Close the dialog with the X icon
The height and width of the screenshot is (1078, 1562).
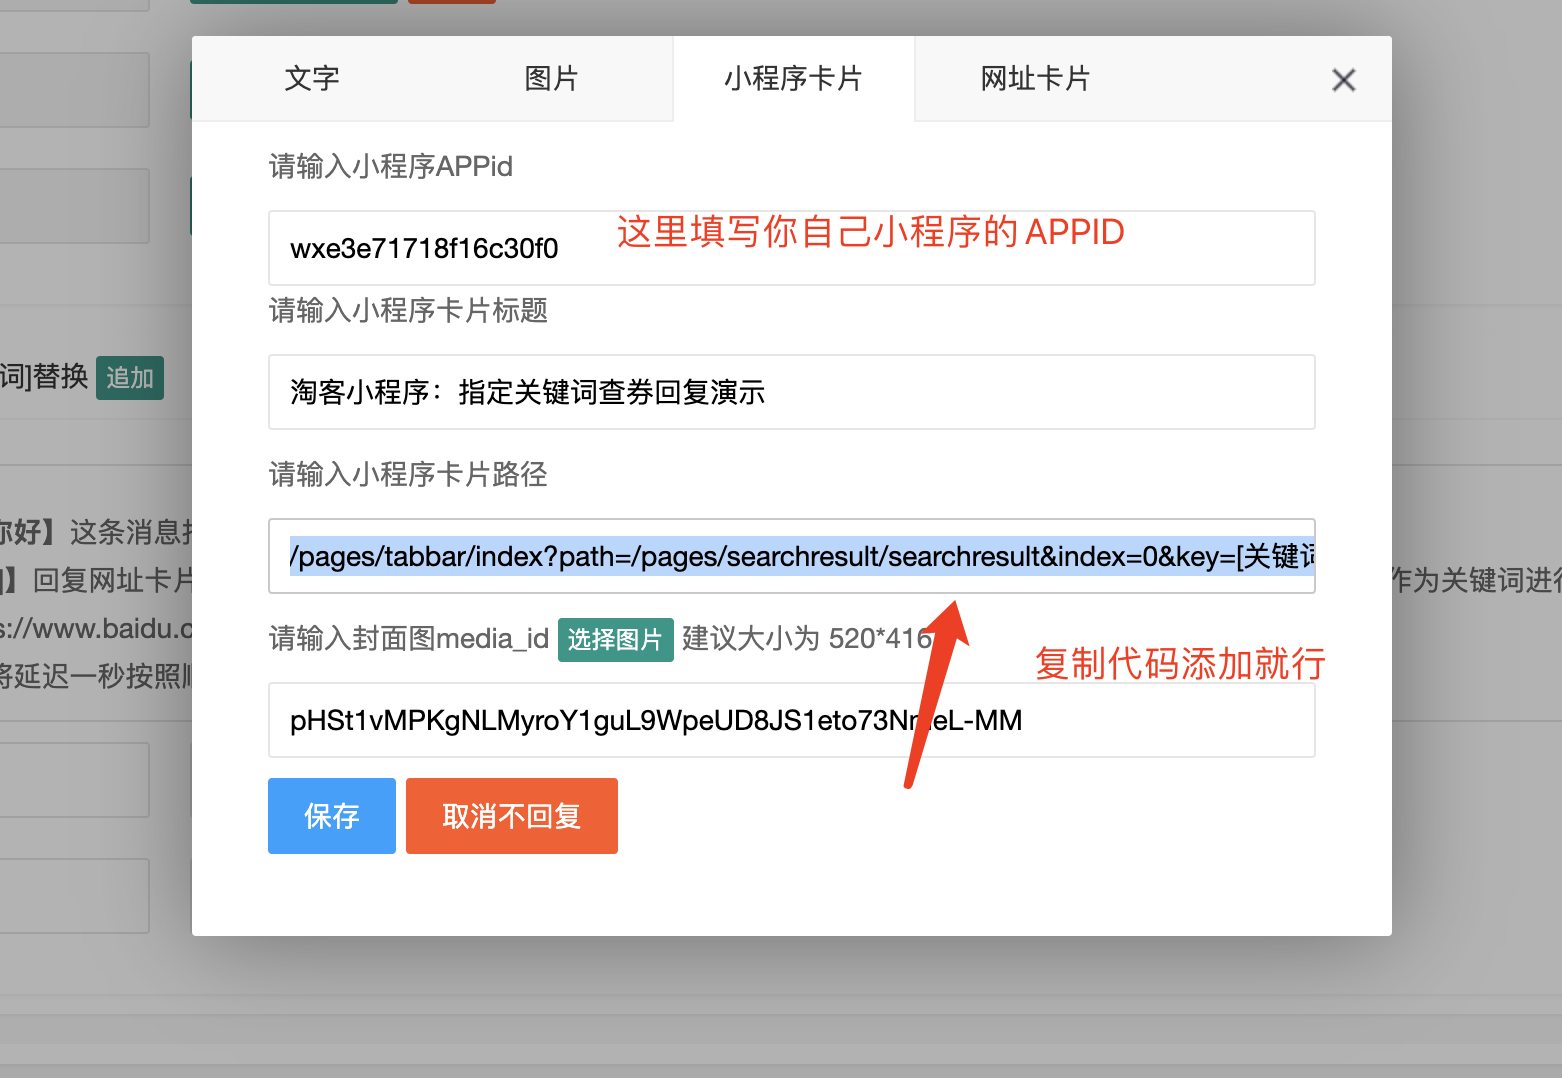click(1344, 80)
